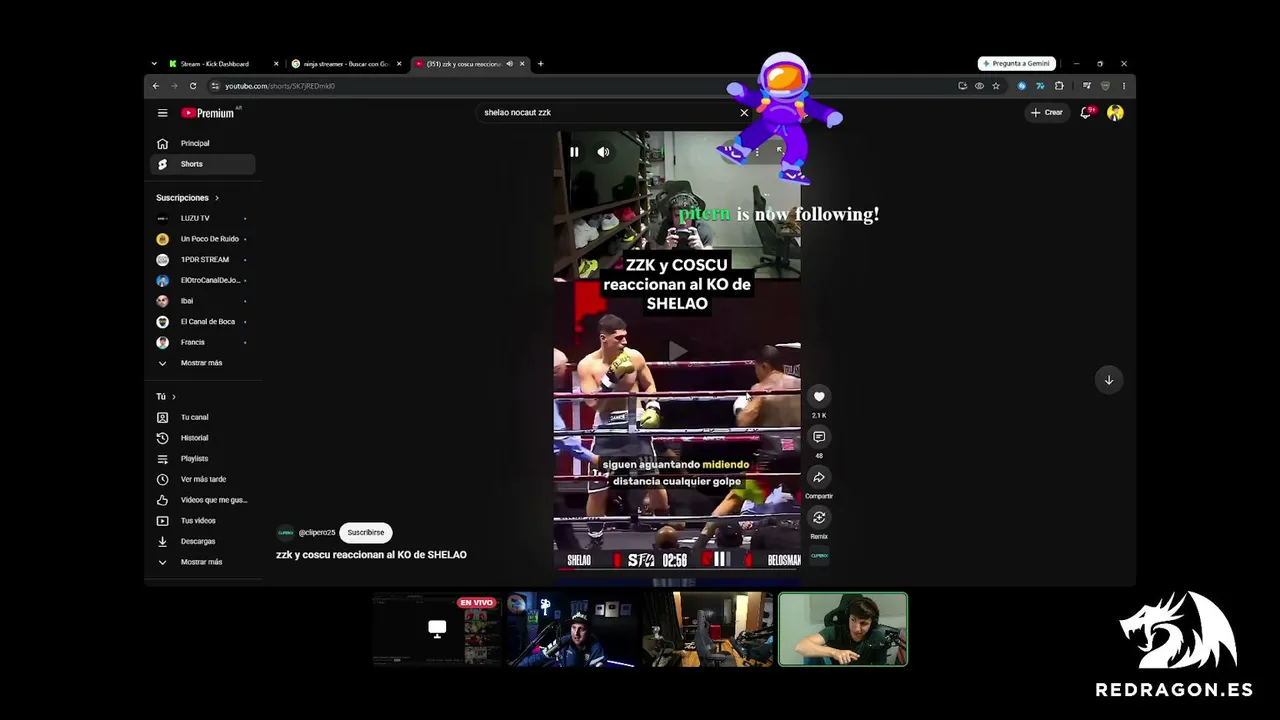Select the green-bordered webcam thumbnail
This screenshot has width=1280, height=720.
click(843, 629)
